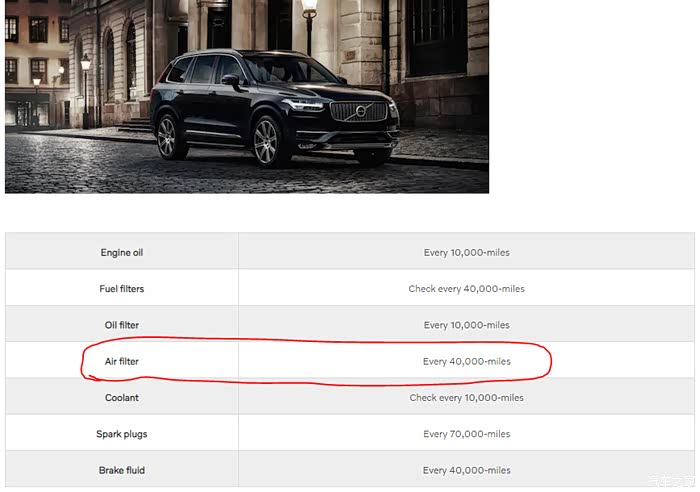
Task: Click the Air filter "Every 40,000-miles" value
Action: 466,361
